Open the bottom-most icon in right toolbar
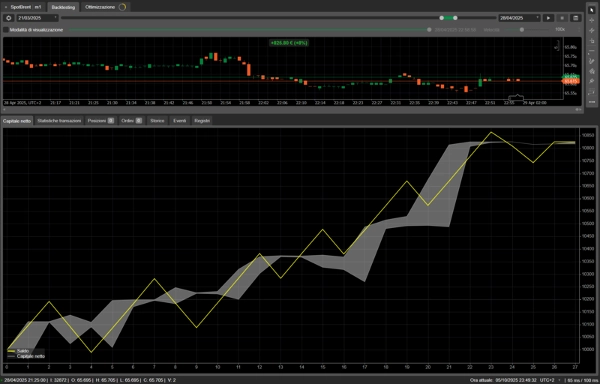This screenshot has height=384, width=600. tap(592, 102)
